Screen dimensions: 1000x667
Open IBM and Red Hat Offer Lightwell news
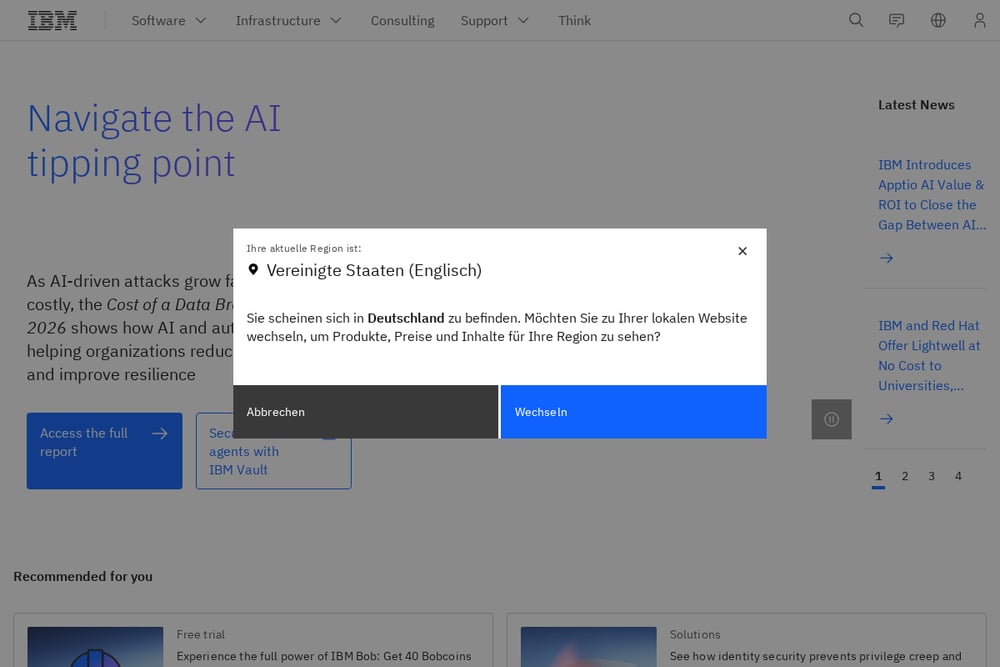click(x=929, y=355)
